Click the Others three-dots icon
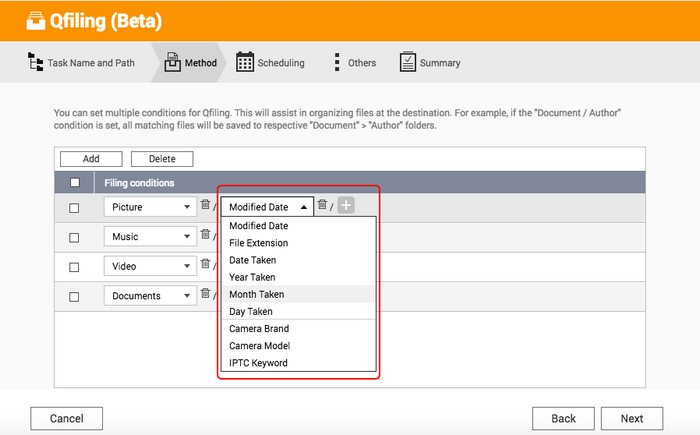700x435 pixels. (x=337, y=62)
